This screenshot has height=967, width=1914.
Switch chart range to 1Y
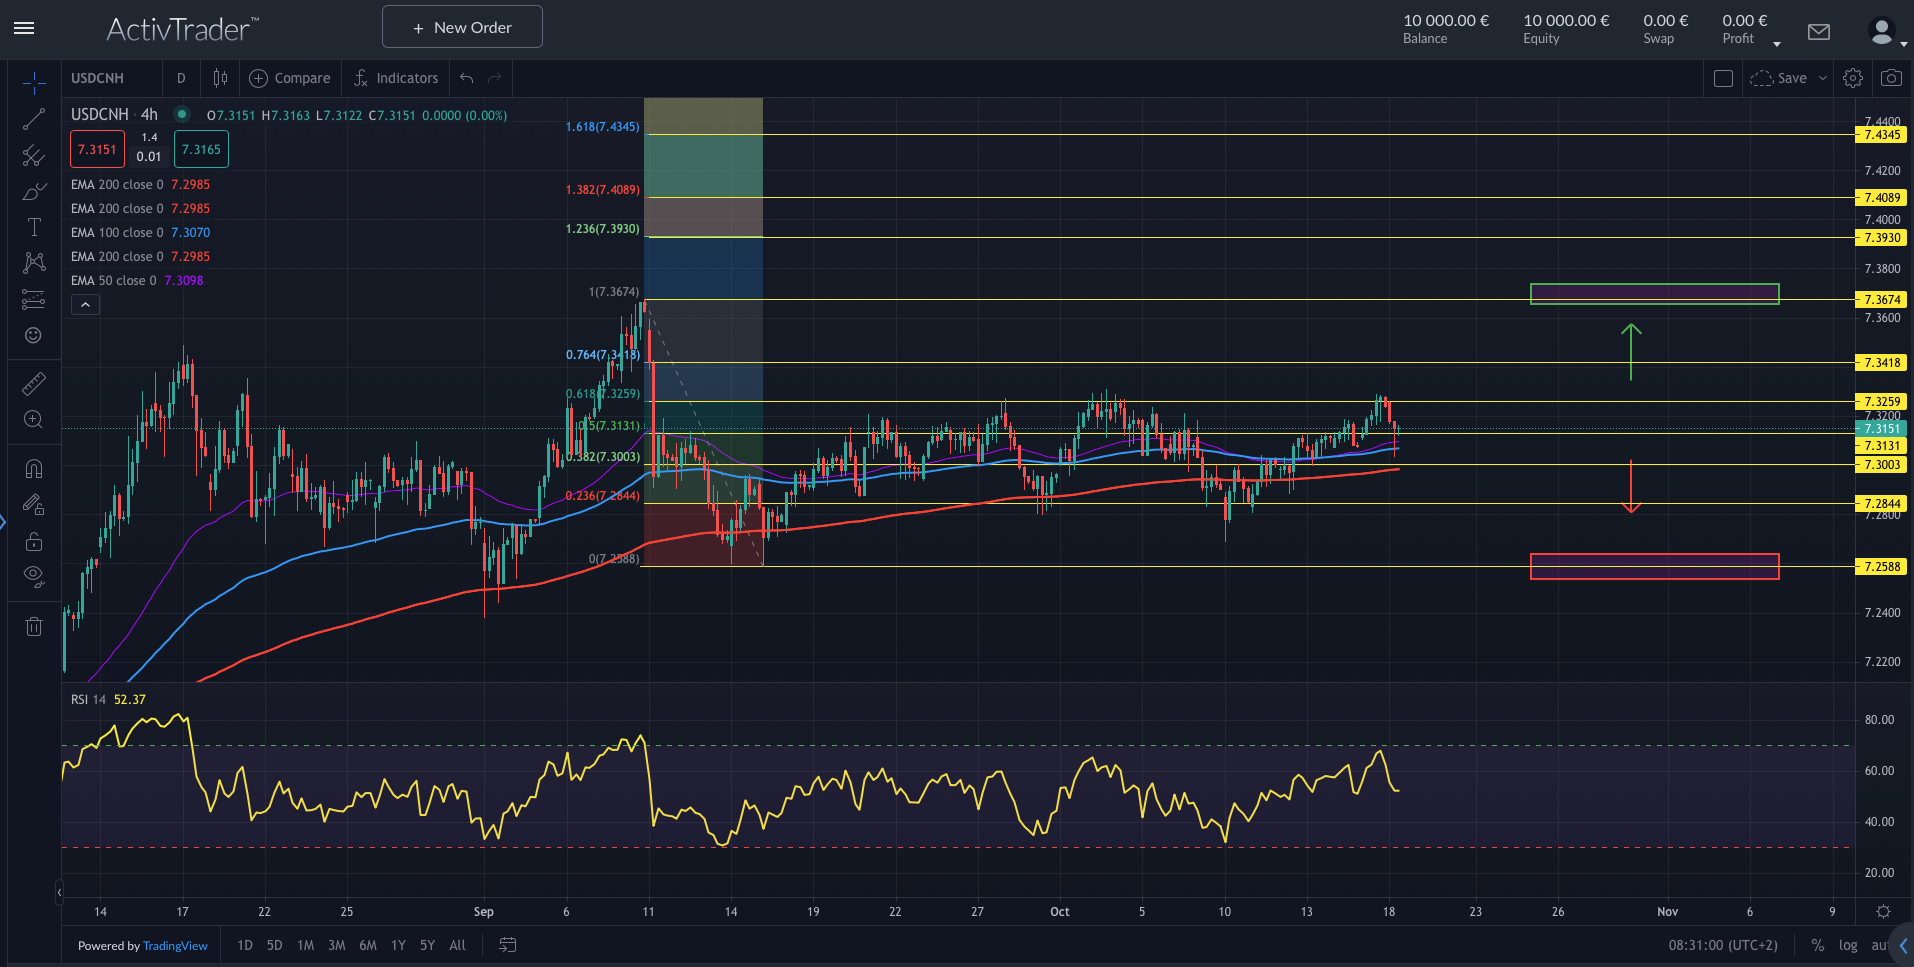(397, 945)
